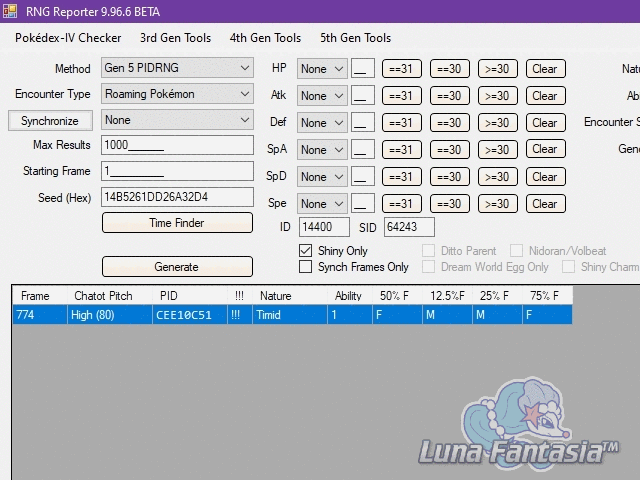Click the RNG Reporter app icon in title bar
Viewport: 640px width, 480px height.
[x=10, y=11]
